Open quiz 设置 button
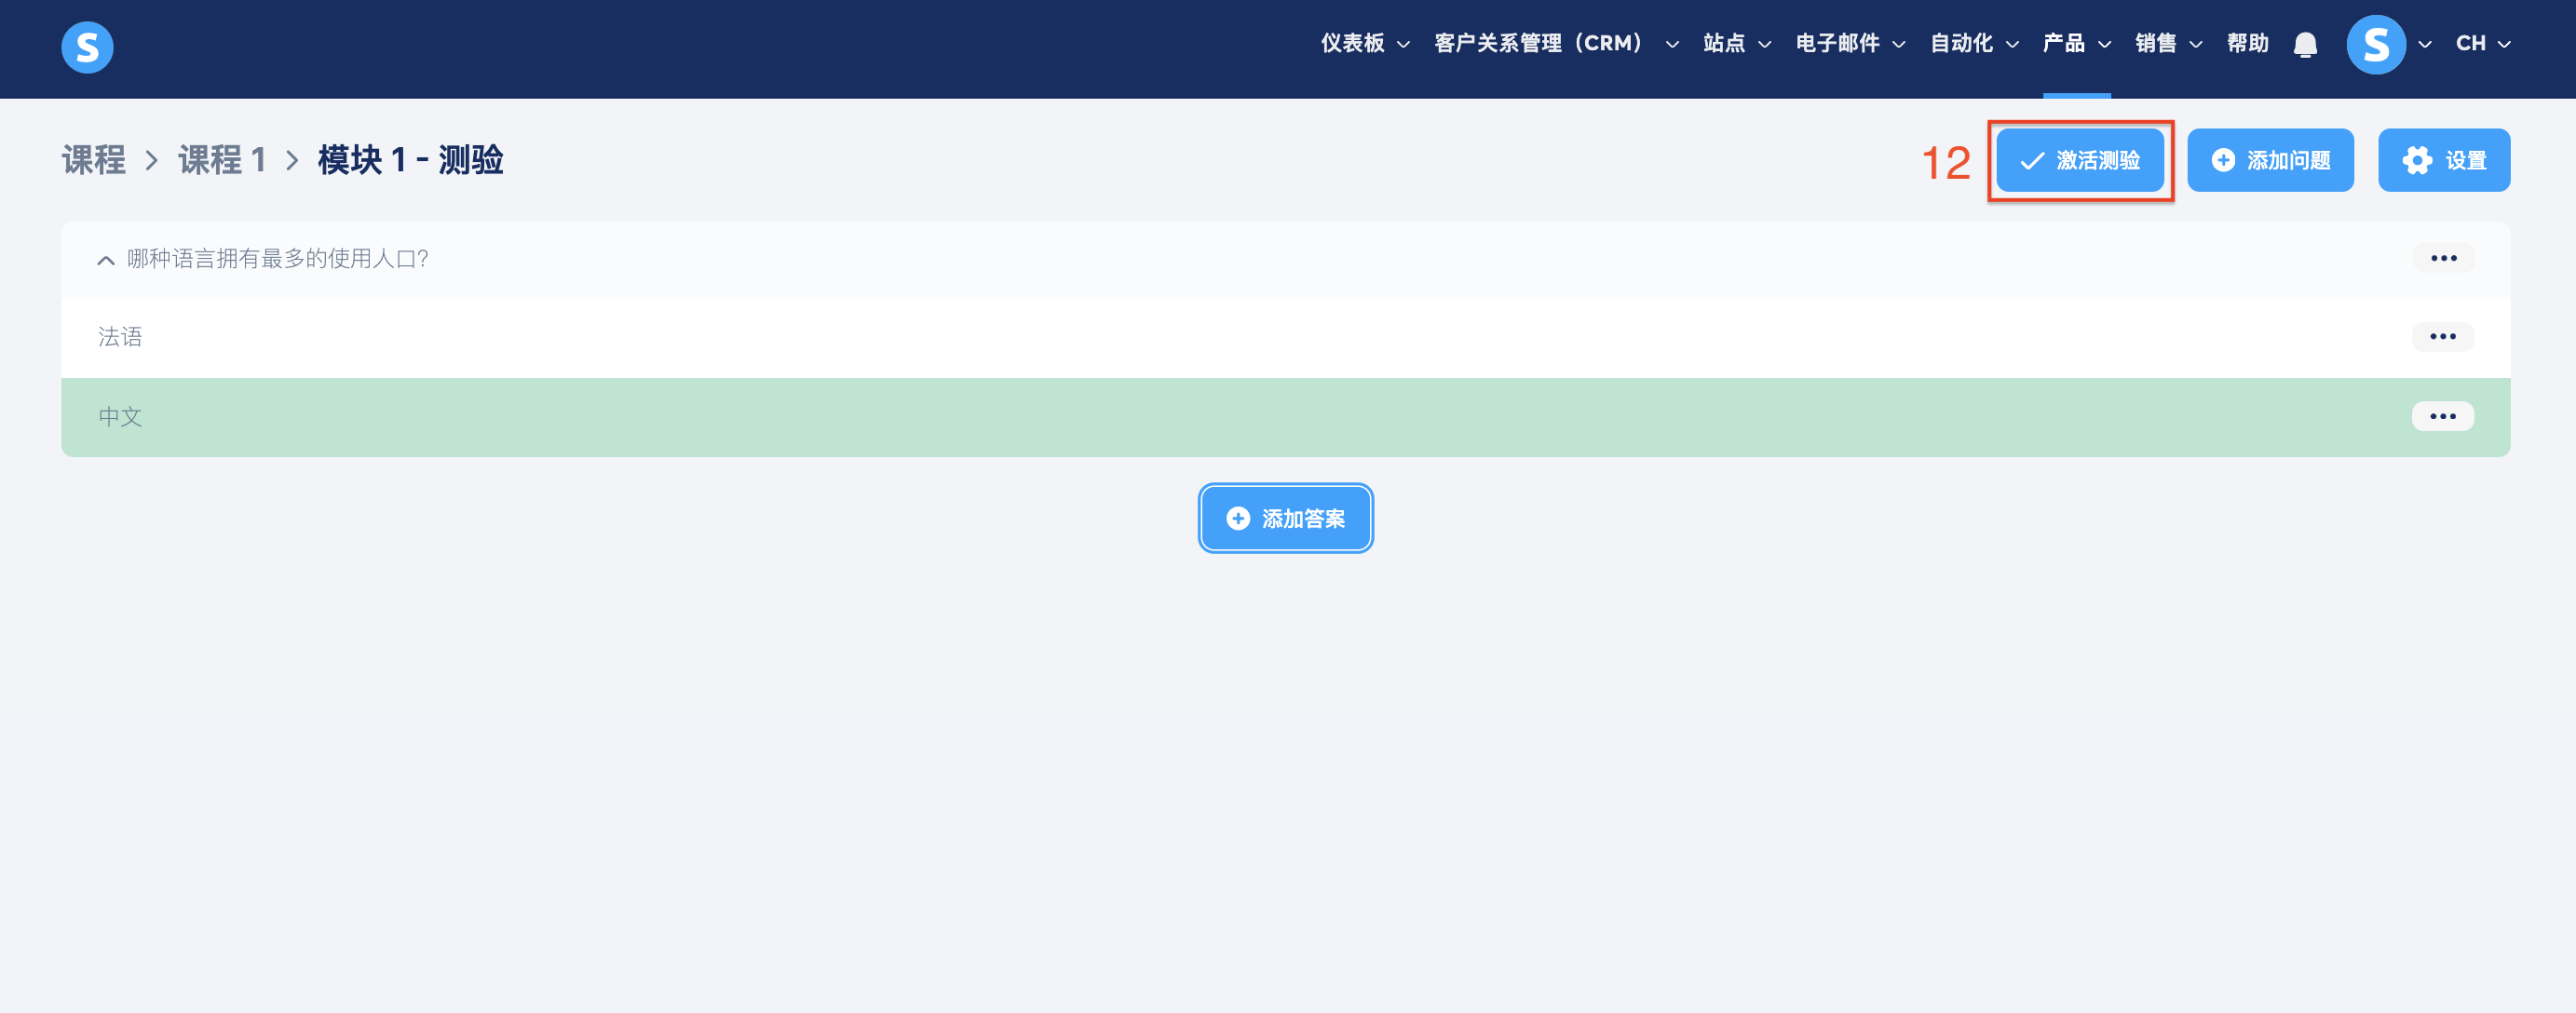 (x=2444, y=160)
